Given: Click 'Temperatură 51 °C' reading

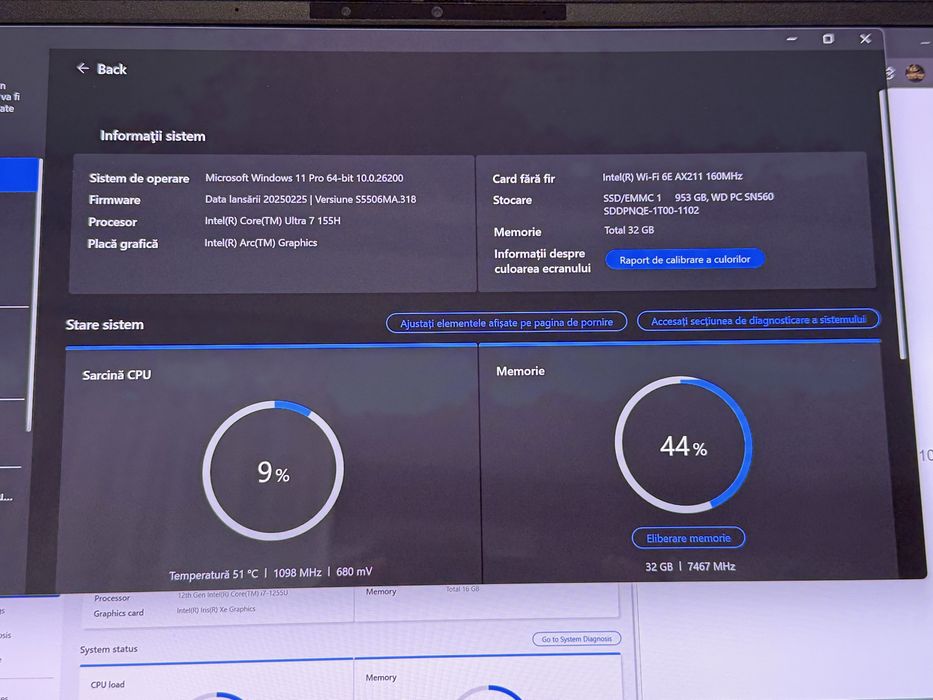Looking at the screenshot, I should click(214, 574).
